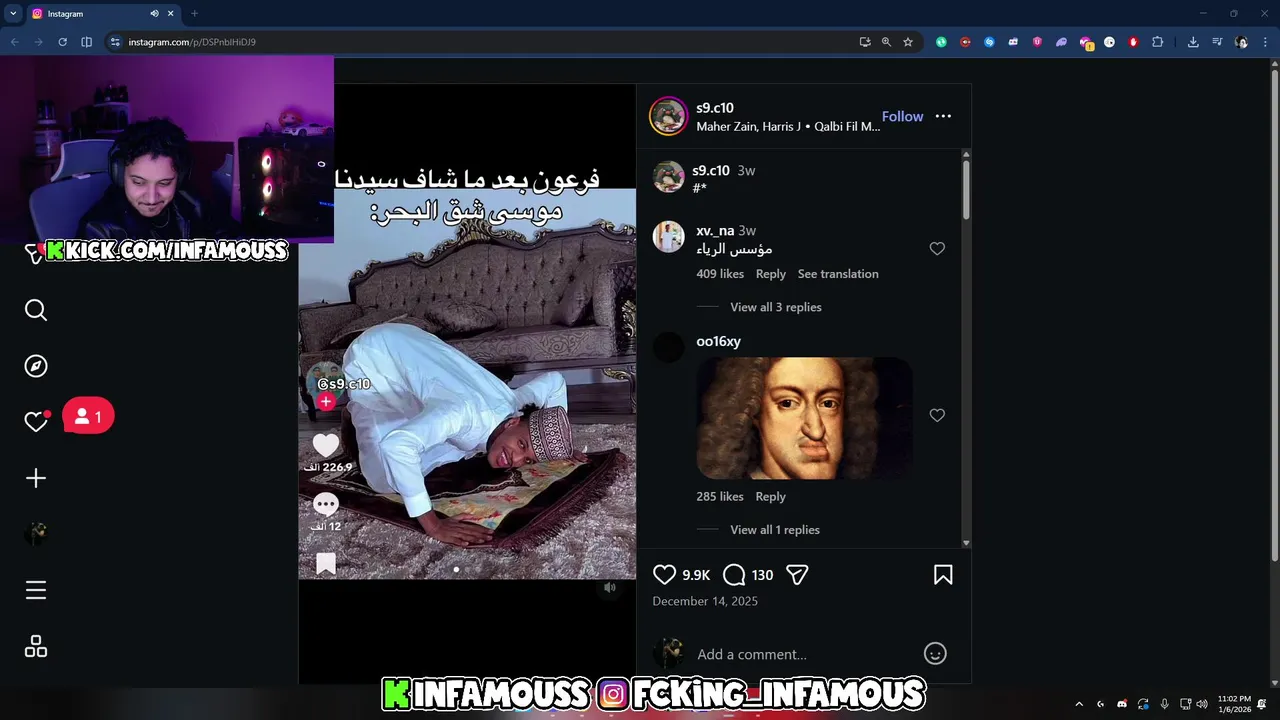Click the Shazam extension icon
This screenshot has width=1280, height=720.
(989, 42)
